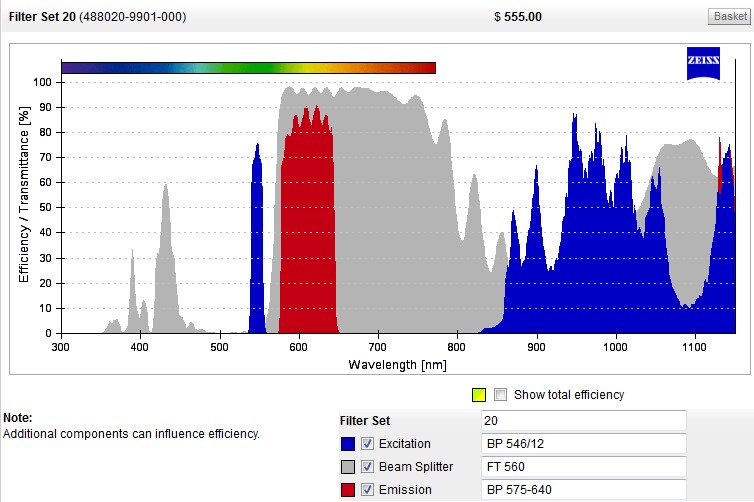Click the Excitation field BP 546/12
The image size is (754, 502).
tap(583, 443)
